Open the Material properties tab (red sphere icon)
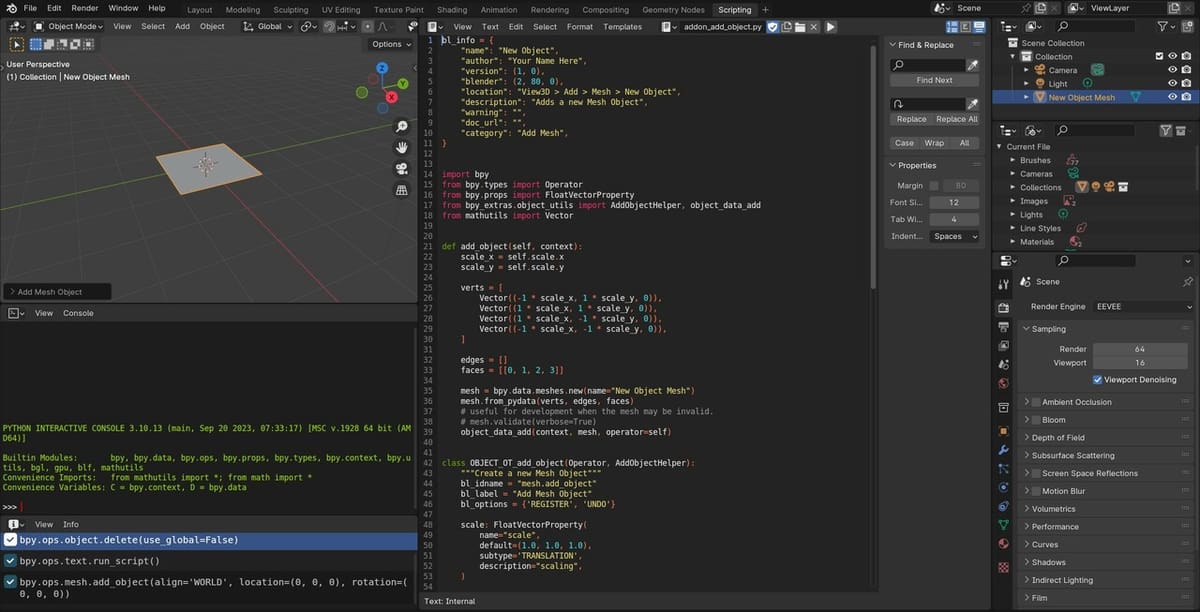This screenshot has height=612, width=1200. click(1003, 546)
